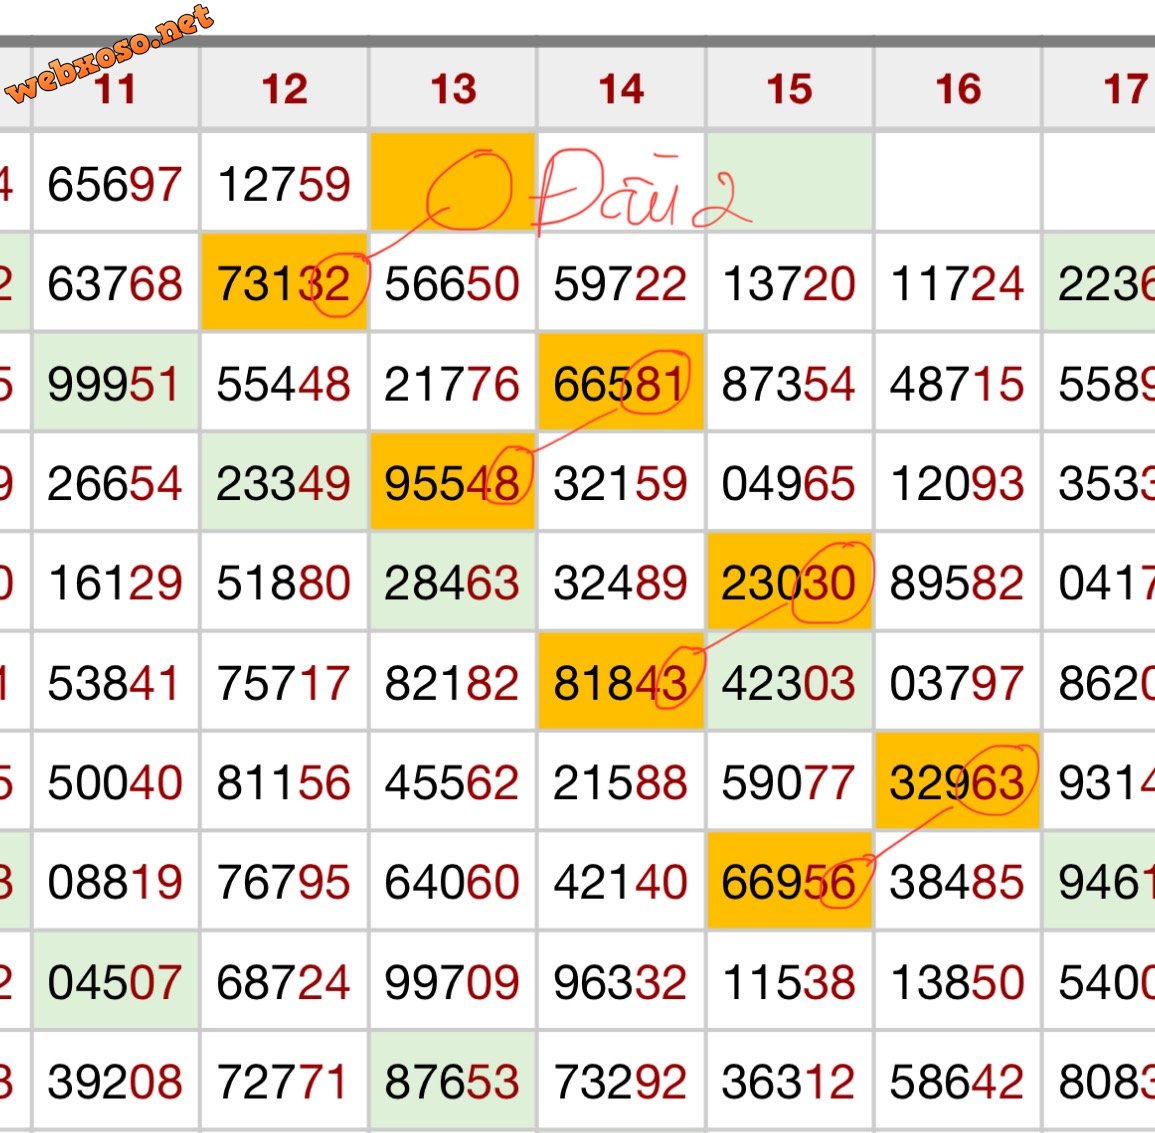Select the green cell 87653
The image size is (1155, 1133).
click(453, 1082)
